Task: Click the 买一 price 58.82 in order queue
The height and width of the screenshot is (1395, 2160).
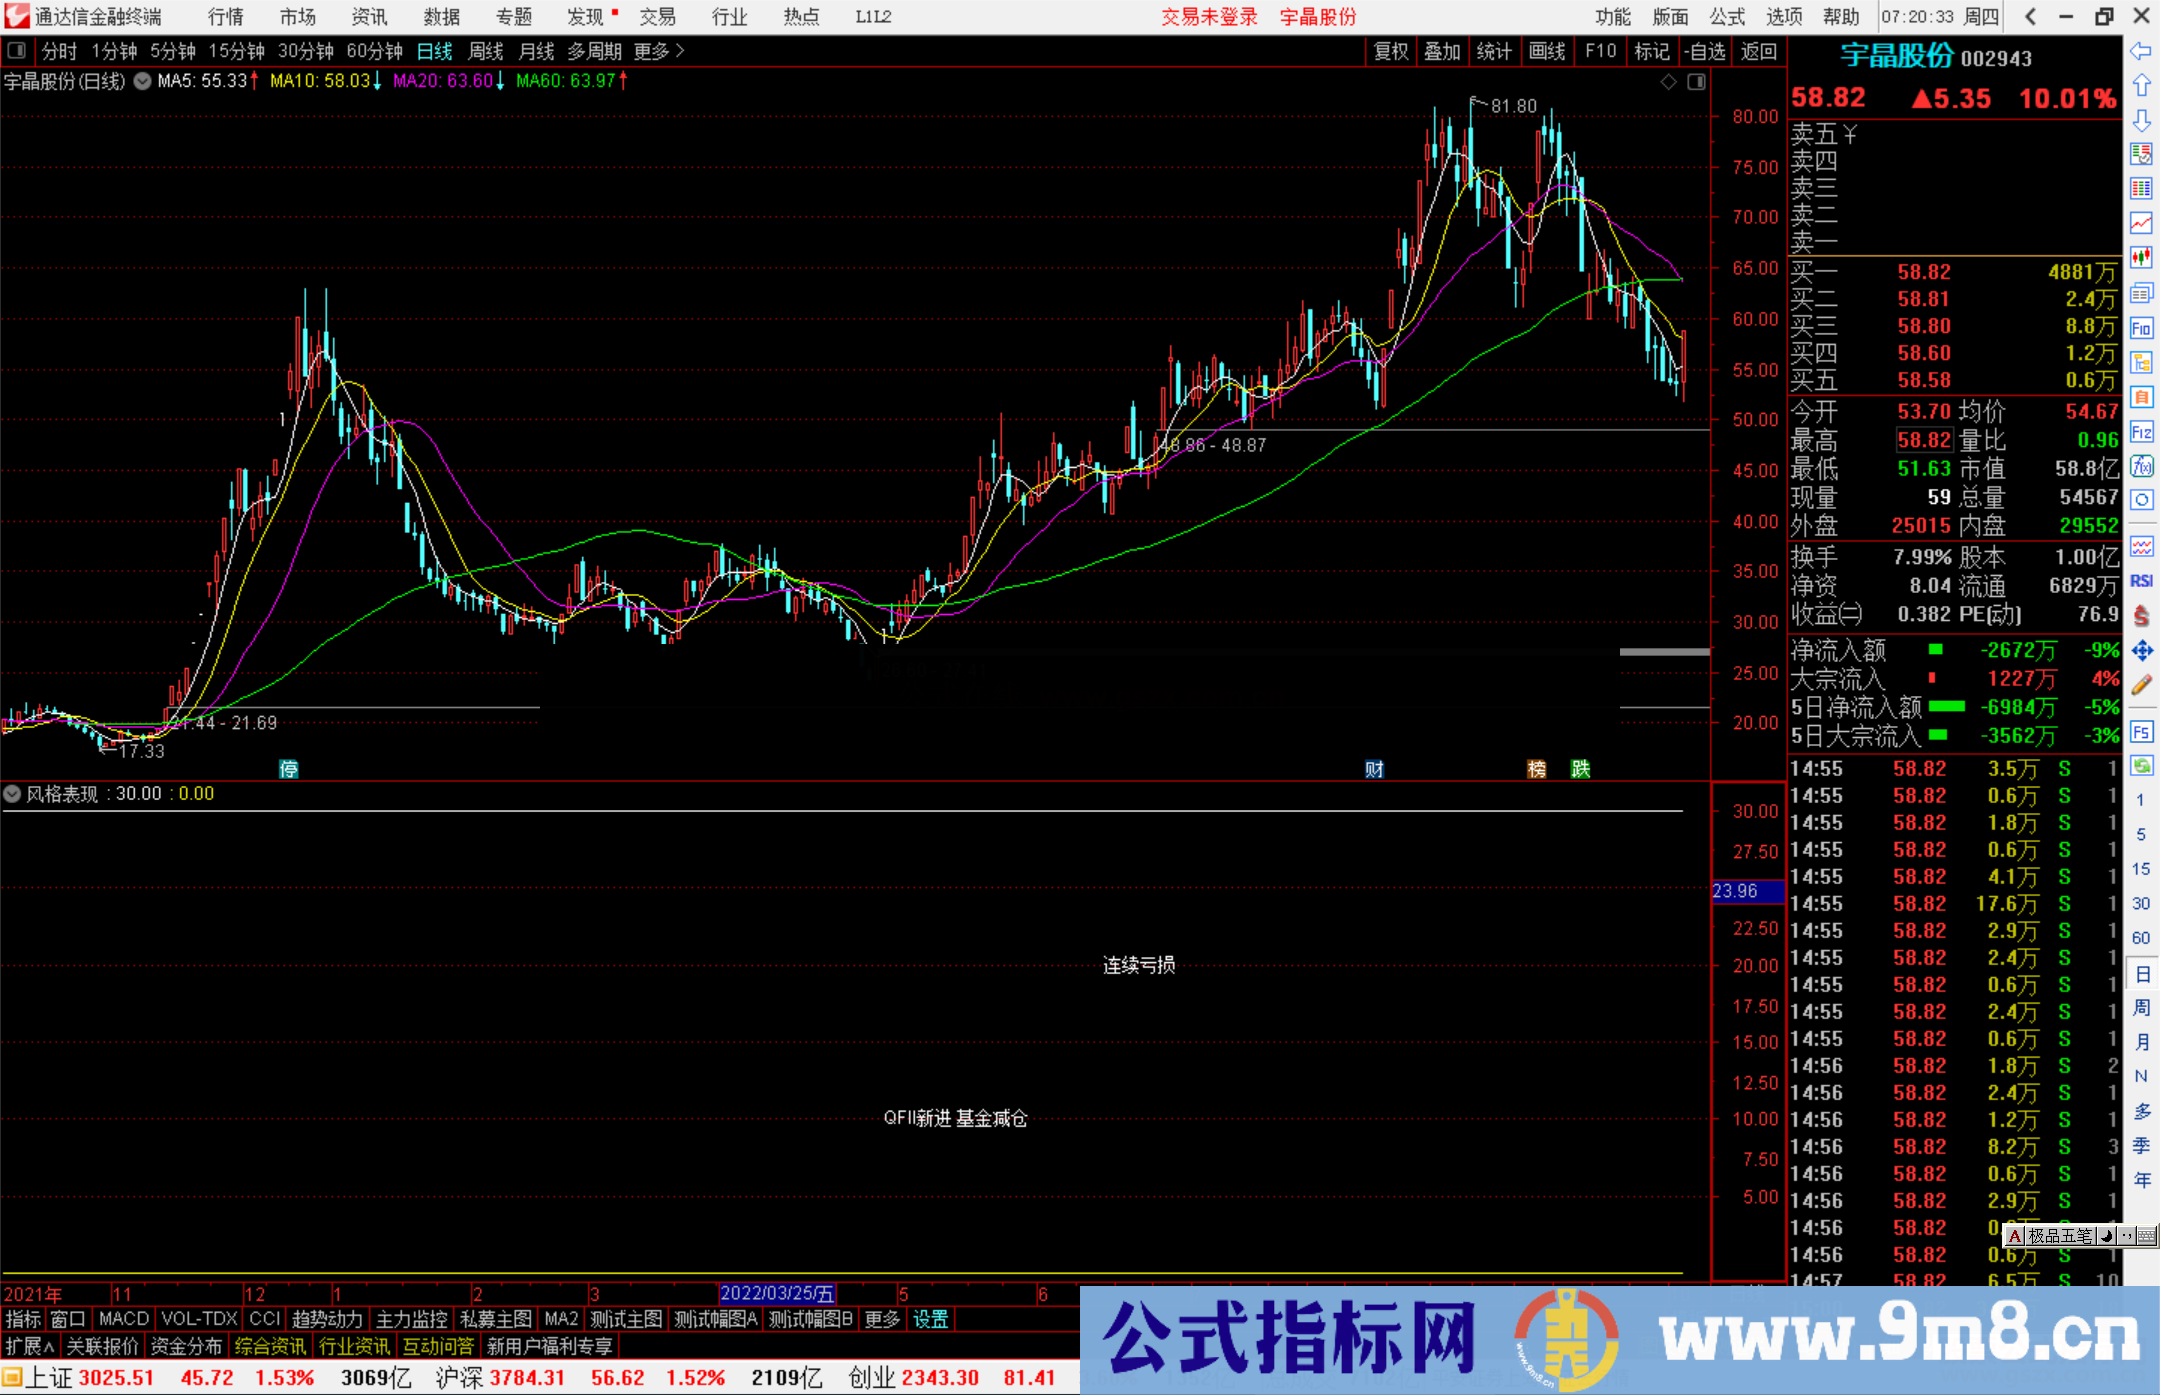Action: click(1923, 270)
